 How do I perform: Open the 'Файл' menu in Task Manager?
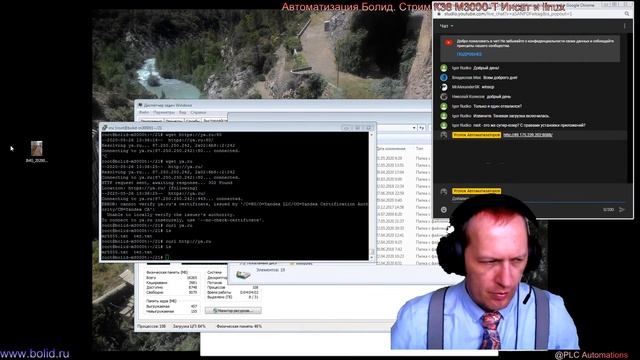coord(144,112)
